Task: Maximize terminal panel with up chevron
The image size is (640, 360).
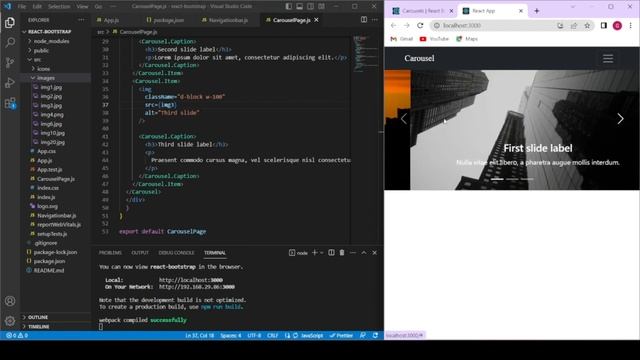Action: (x=364, y=253)
